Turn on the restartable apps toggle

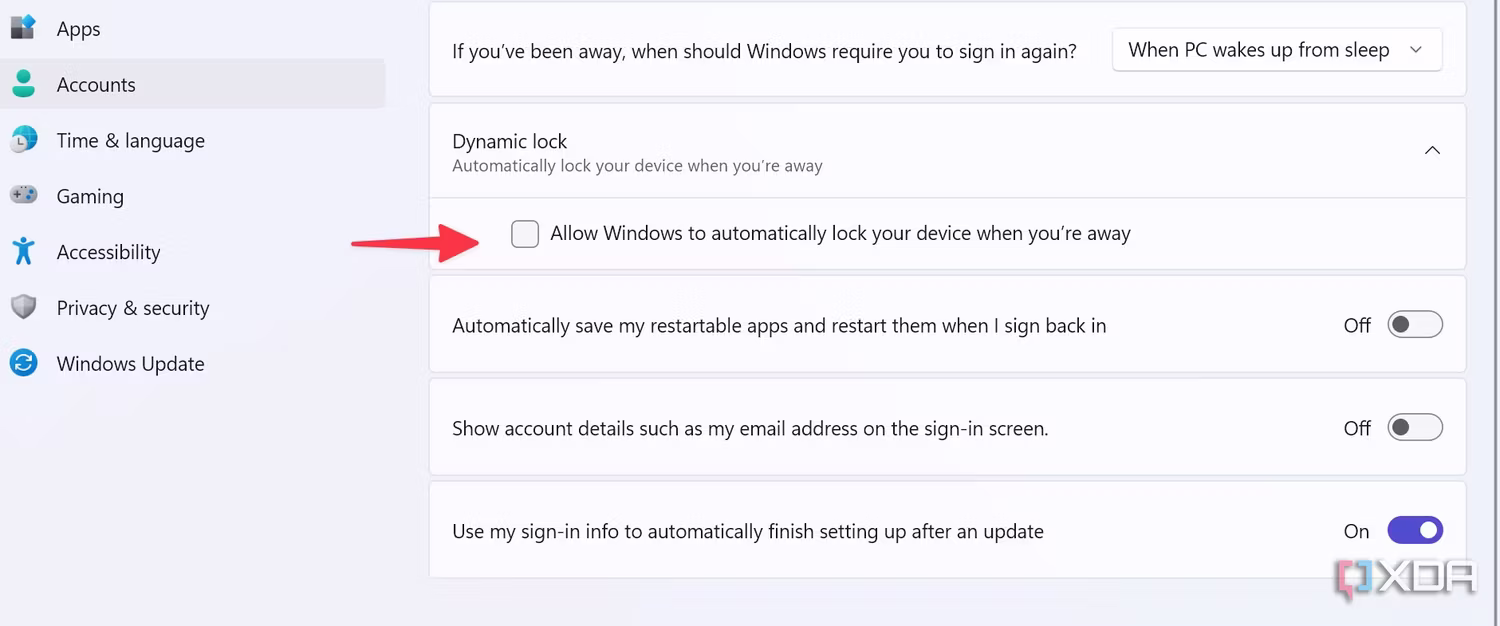pyautogui.click(x=1415, y=325)
